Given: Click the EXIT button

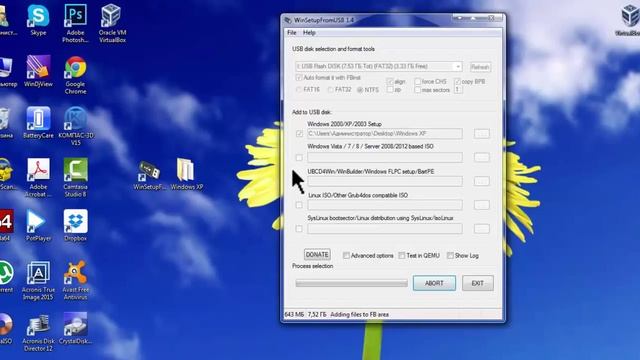Looking at the screenshot, I should tap(478, 283).
